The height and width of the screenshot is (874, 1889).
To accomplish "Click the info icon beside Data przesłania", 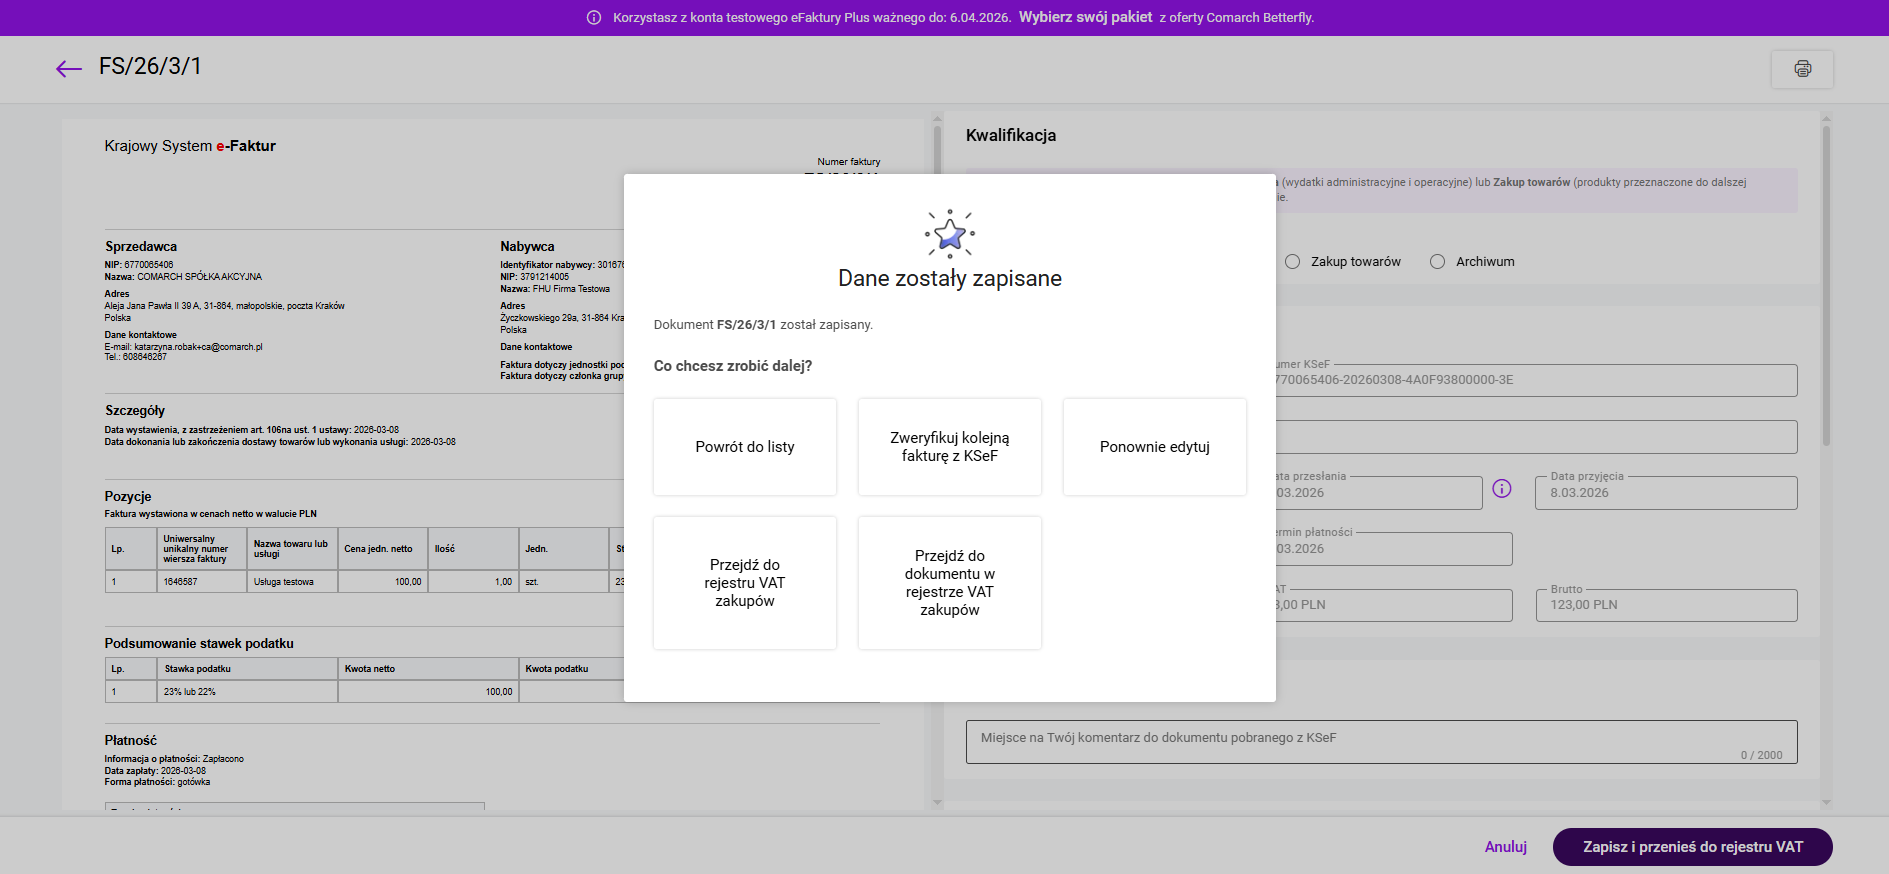I will (1501, 489).
